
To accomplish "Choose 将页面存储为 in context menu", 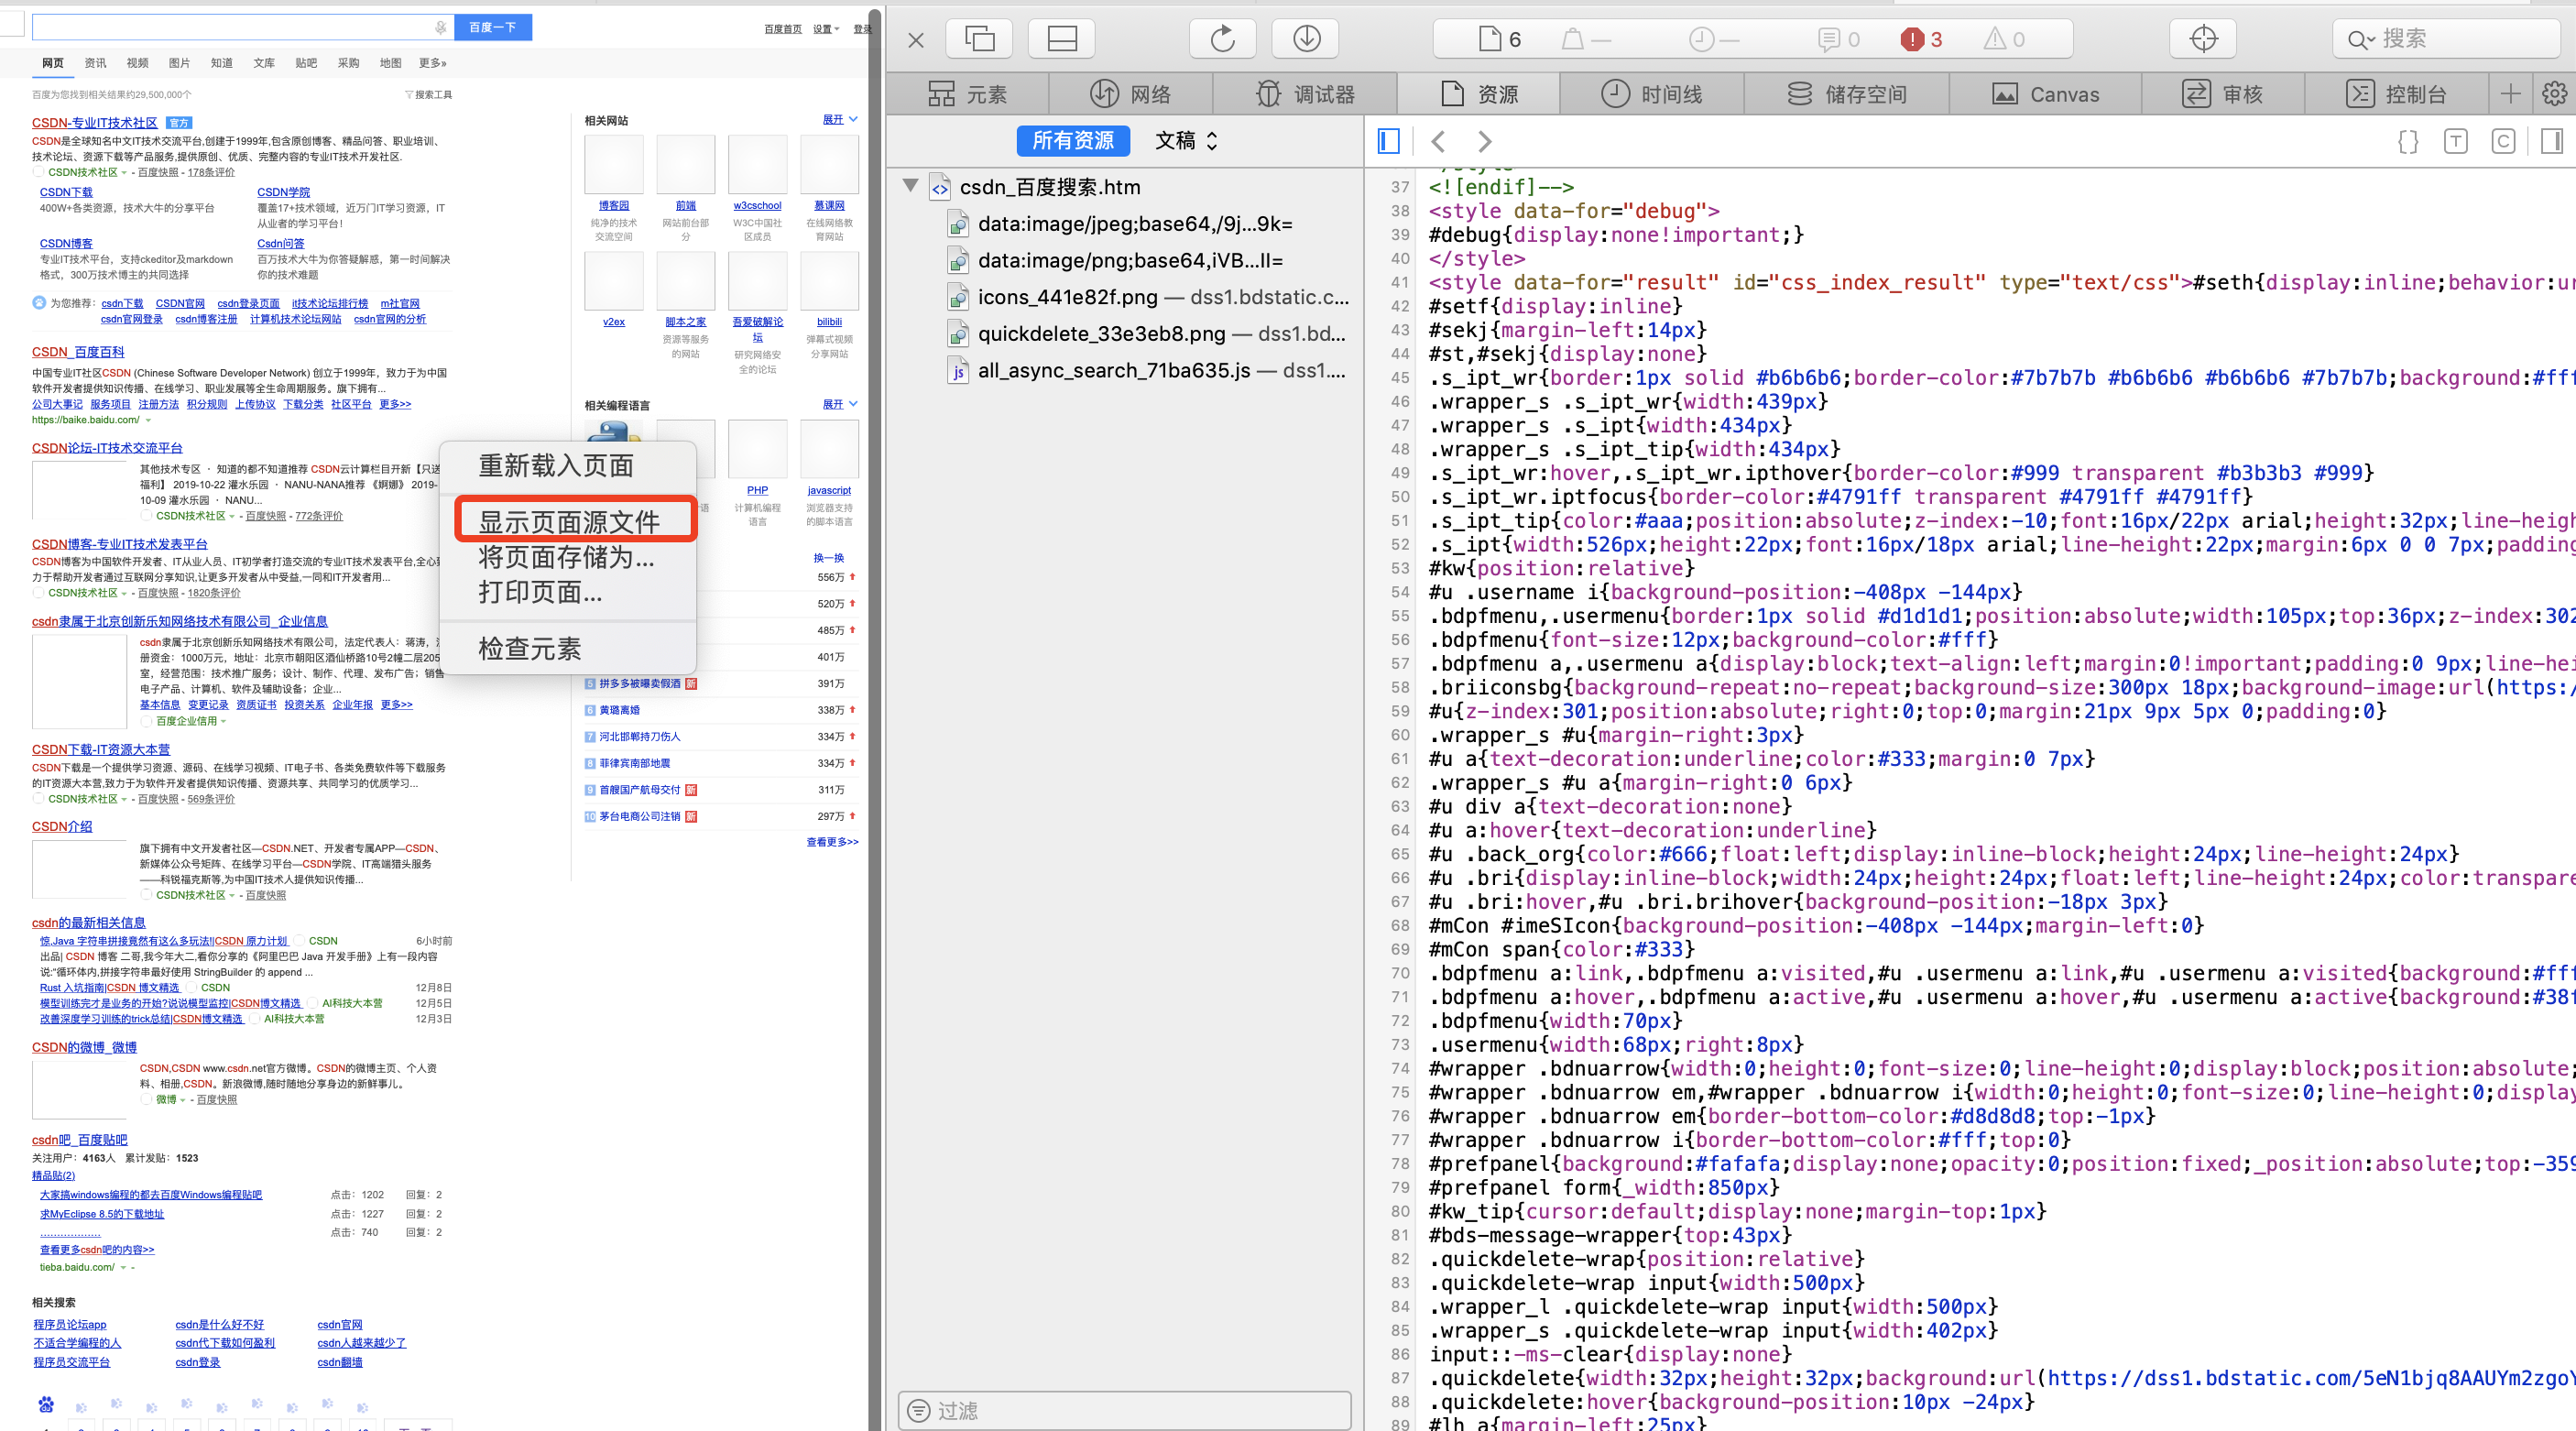I will (x=566, y=557).
